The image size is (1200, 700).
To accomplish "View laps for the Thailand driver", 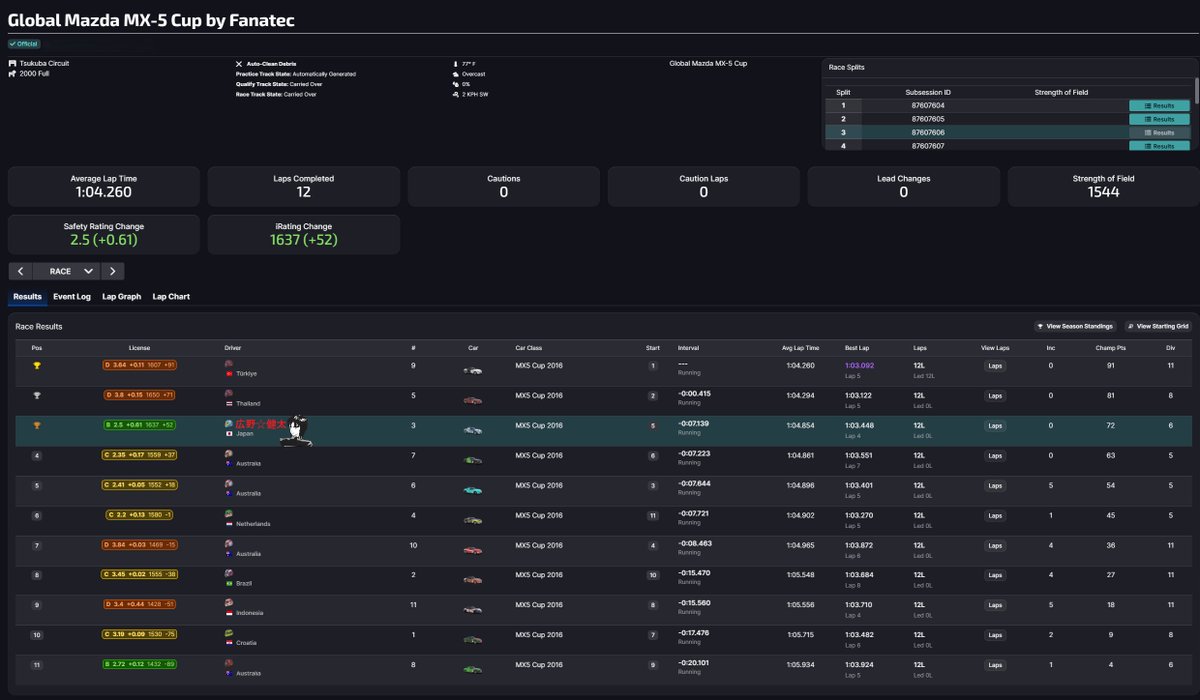I will pos(995,396).
